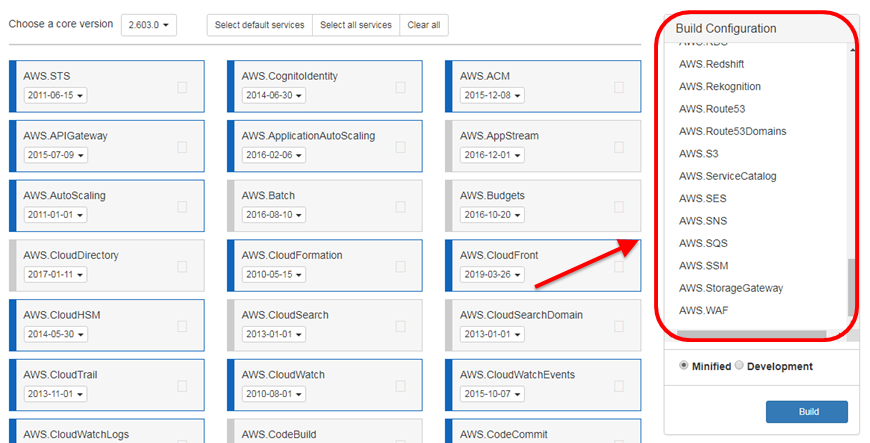870x443 pixels.
Task: Open AWS.CloudDirectory version dropdown 2017-01-11
Action: coord(55,274)
